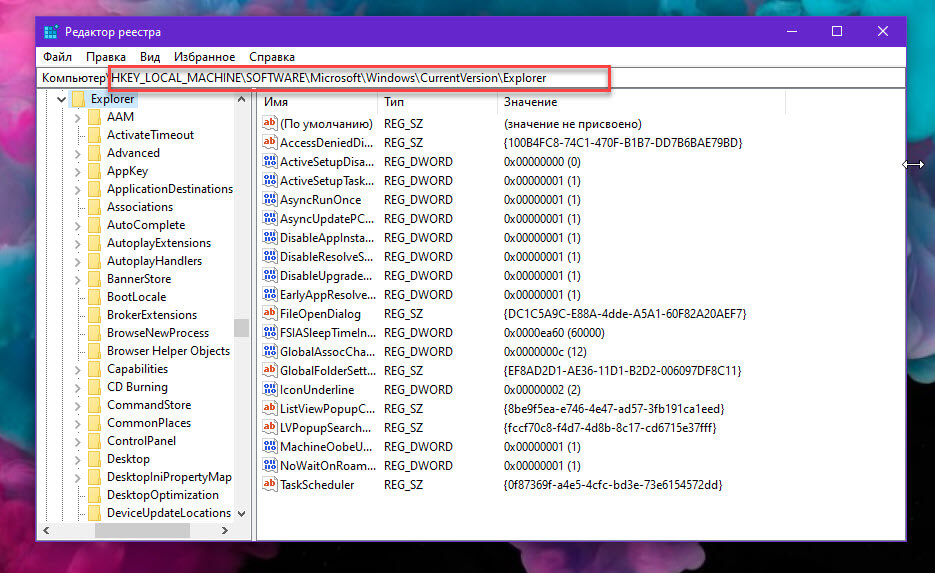Select the CommandStore key

(149, 405)
